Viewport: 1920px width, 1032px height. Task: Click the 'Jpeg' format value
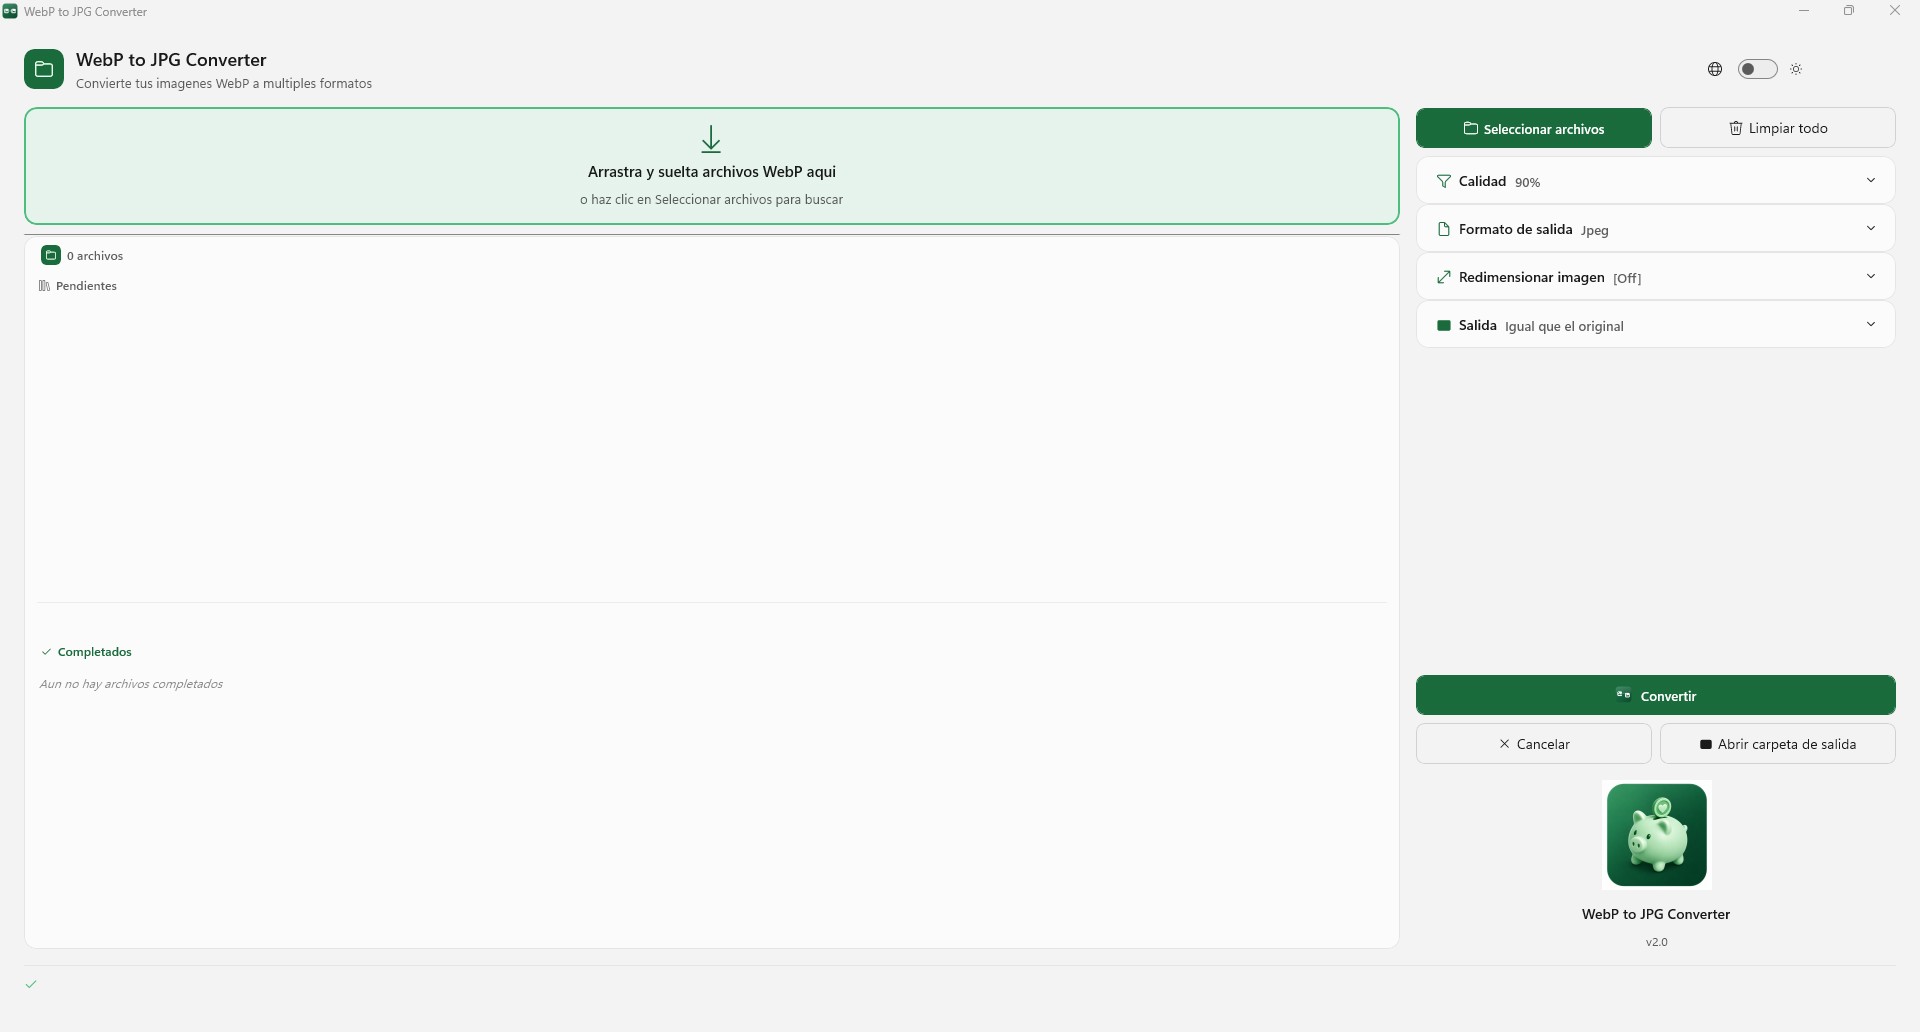tap(1595, 230)
